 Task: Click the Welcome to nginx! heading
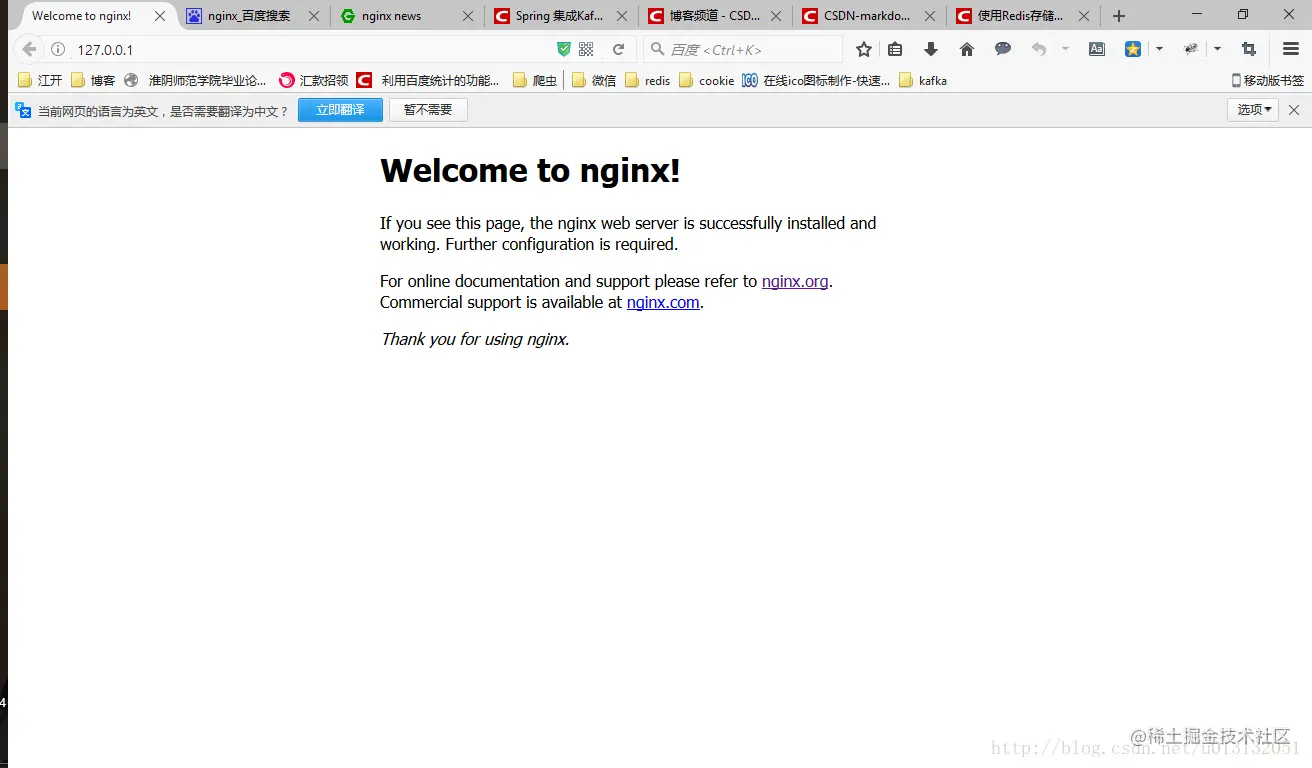point(530,170)
